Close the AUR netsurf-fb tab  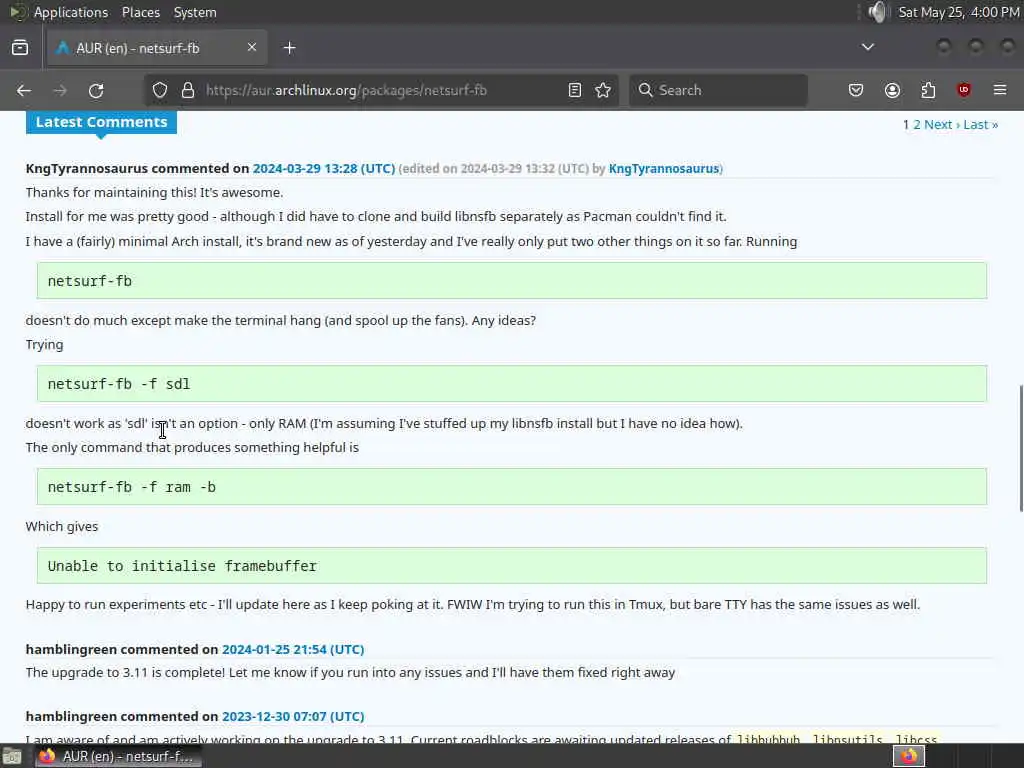pyautogui.click(x=252, y=47)
